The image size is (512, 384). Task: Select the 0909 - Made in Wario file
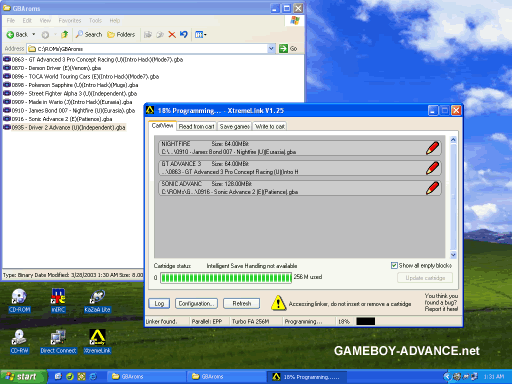[68, 102]
